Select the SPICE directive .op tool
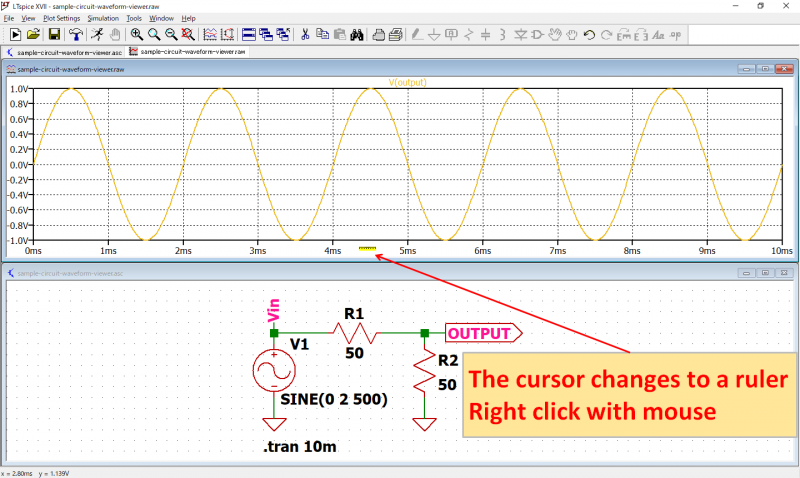This screenshot has height=478, width=800. [676, 35]
